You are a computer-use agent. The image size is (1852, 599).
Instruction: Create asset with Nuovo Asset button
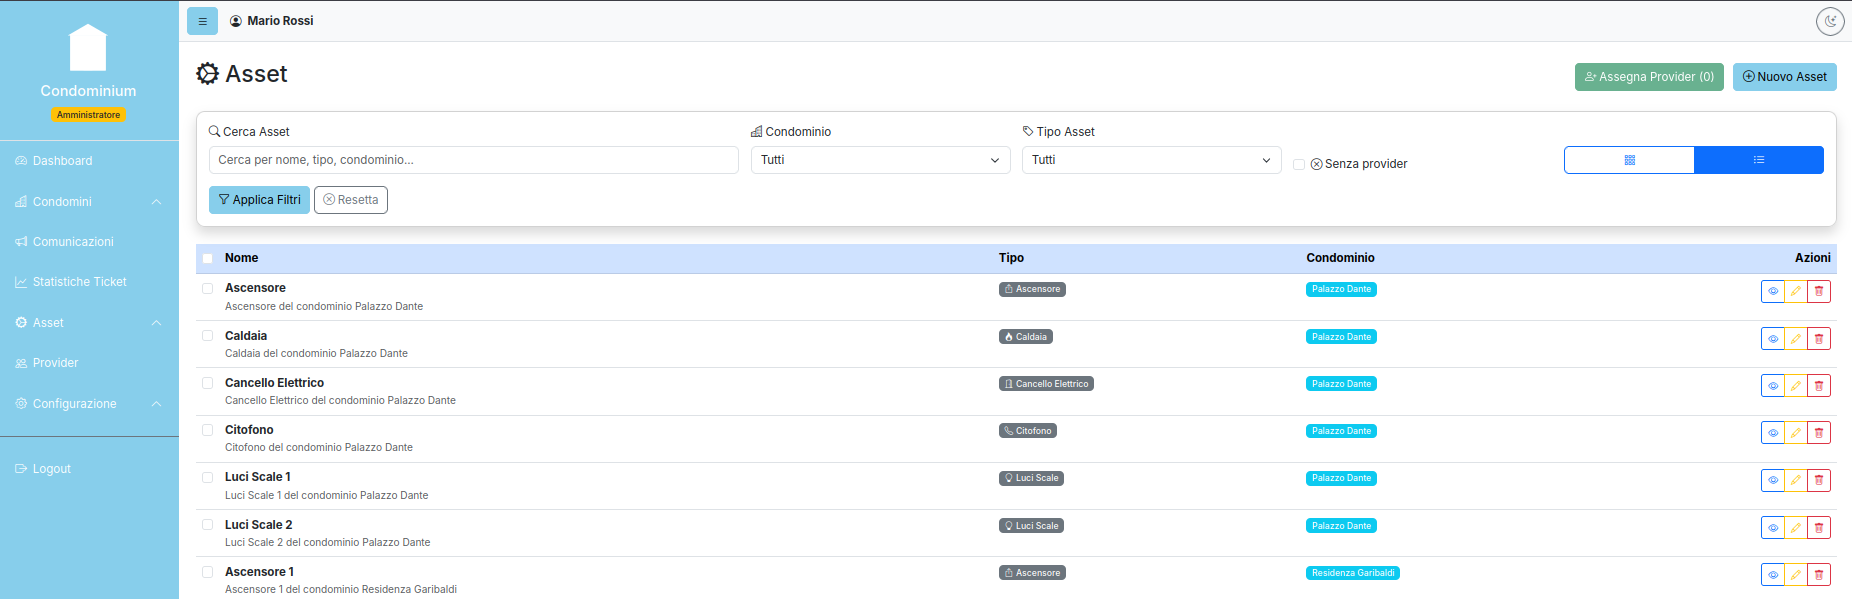(1785, 77)
